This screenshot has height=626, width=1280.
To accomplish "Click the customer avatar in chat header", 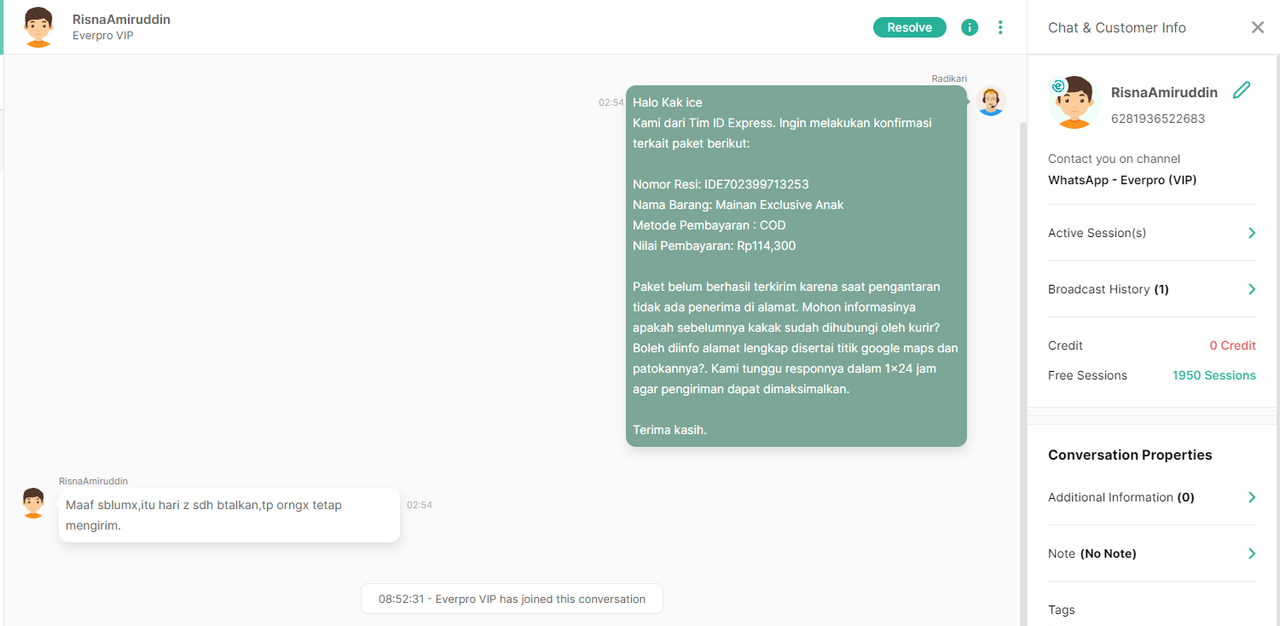I will point(38,27).
